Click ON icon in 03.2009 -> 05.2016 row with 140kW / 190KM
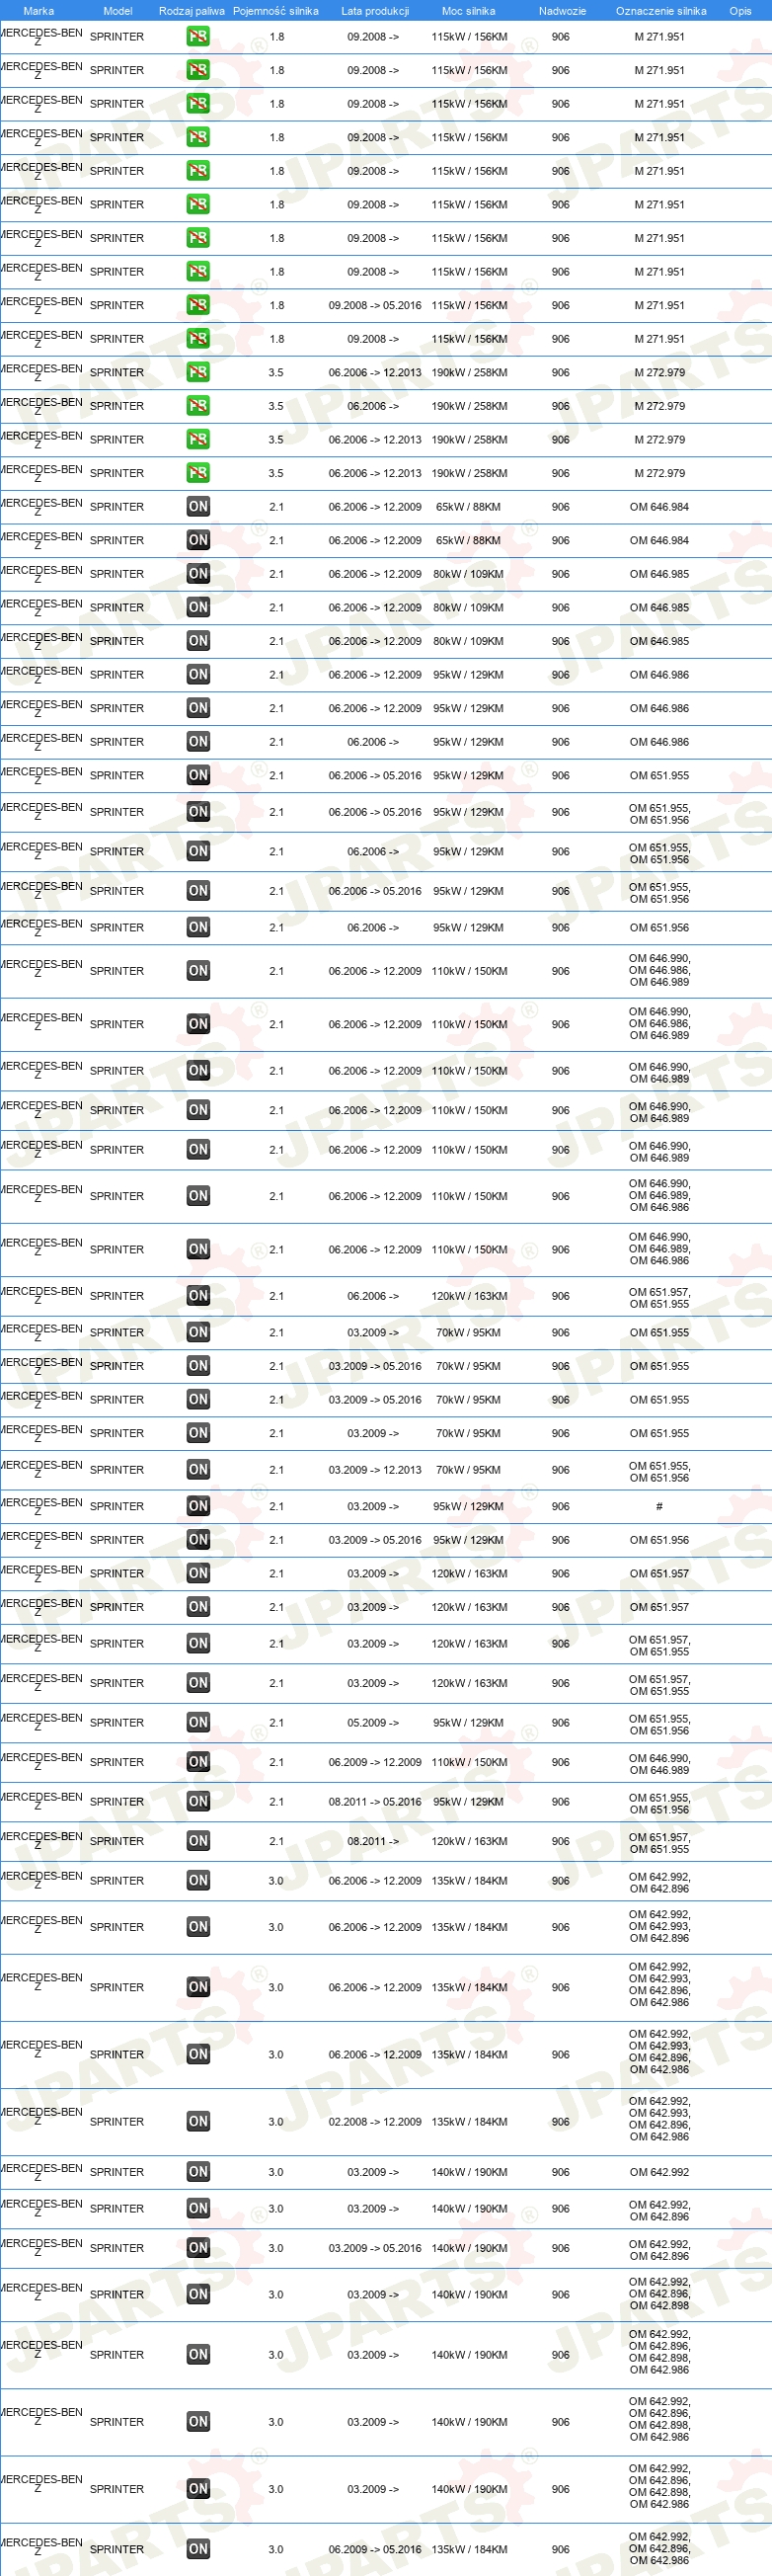 point(198,2248)
